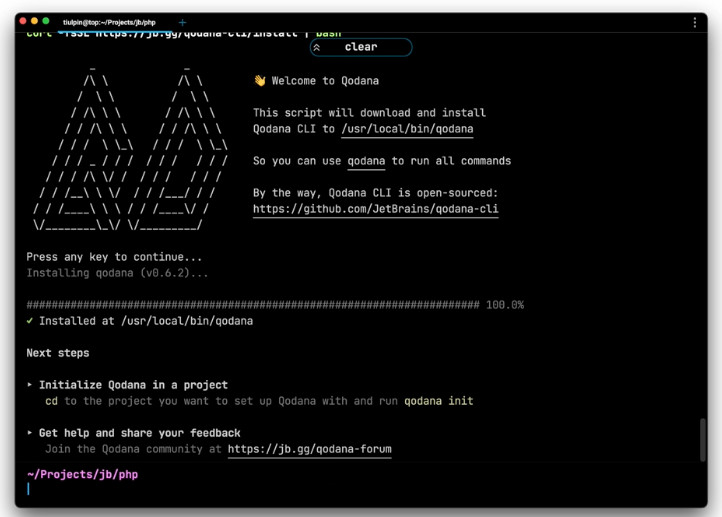Open the GitHub JetBrains/qodana-cli link
Image resolution: width=722 pixels, height=517 pixels.
pyautogui.click(x=375, y=209)
